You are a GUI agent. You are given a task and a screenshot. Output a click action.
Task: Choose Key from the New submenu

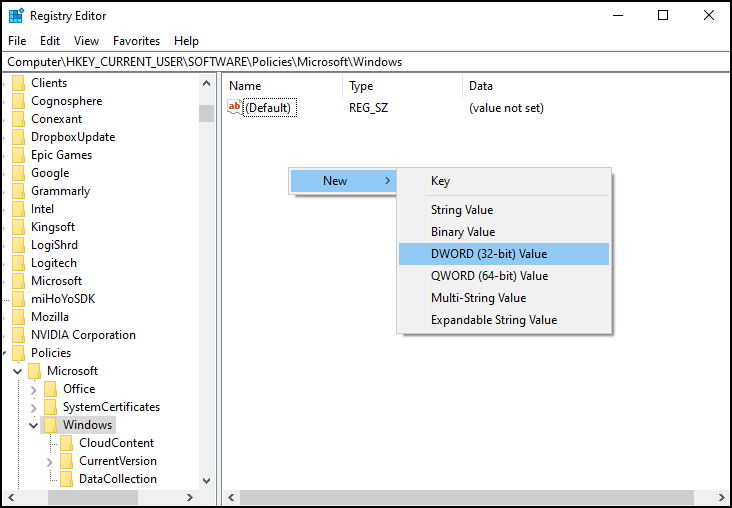coord(504,181)
